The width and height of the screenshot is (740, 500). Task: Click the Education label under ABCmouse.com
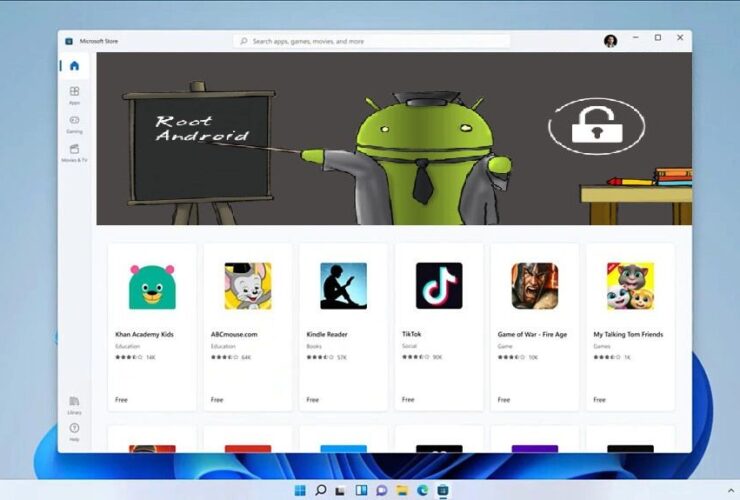pyautogui.click(x=223, y=346)
